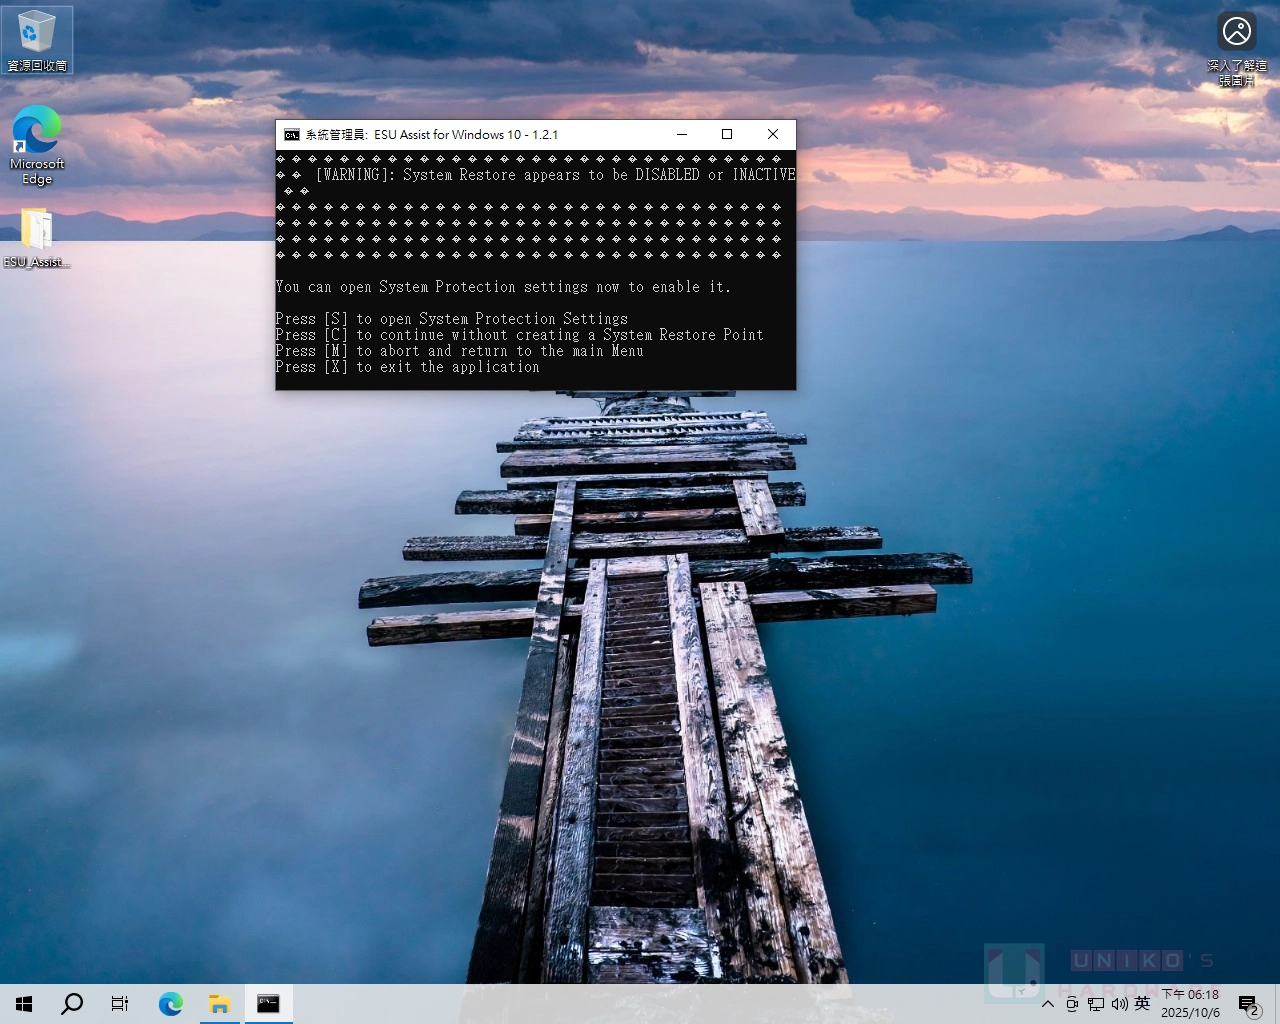This screenshot has height=1024, width=1280.
Task: Open the volume speaker control
Action: (x=1119, y=1004)
